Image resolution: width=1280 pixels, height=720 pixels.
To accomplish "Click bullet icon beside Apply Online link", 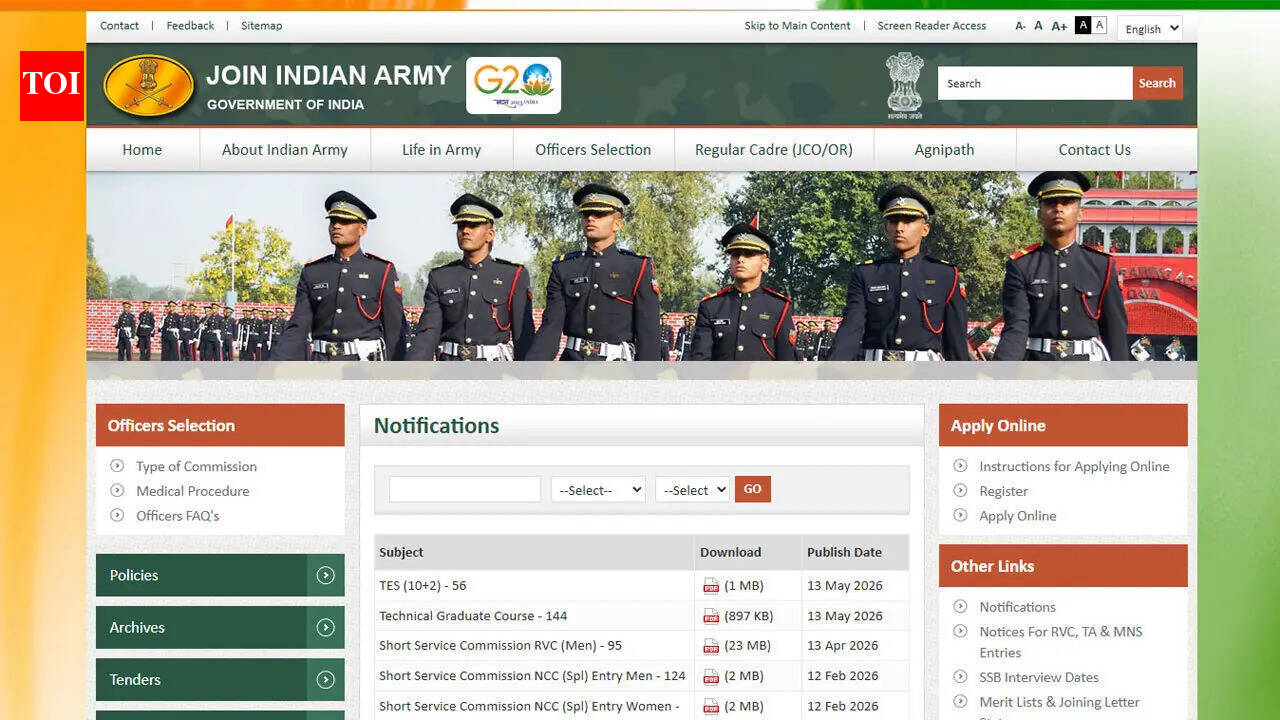I will tap(960, 515).
